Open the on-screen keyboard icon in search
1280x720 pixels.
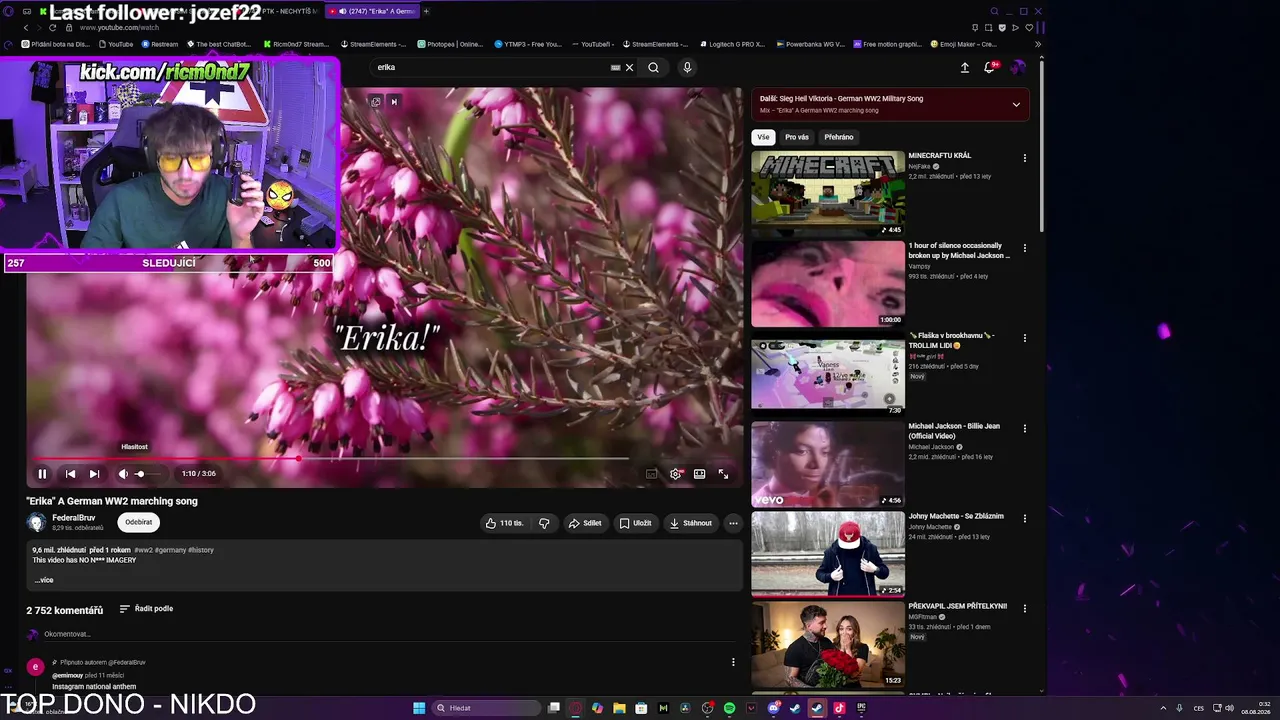[x=615, y=68]
